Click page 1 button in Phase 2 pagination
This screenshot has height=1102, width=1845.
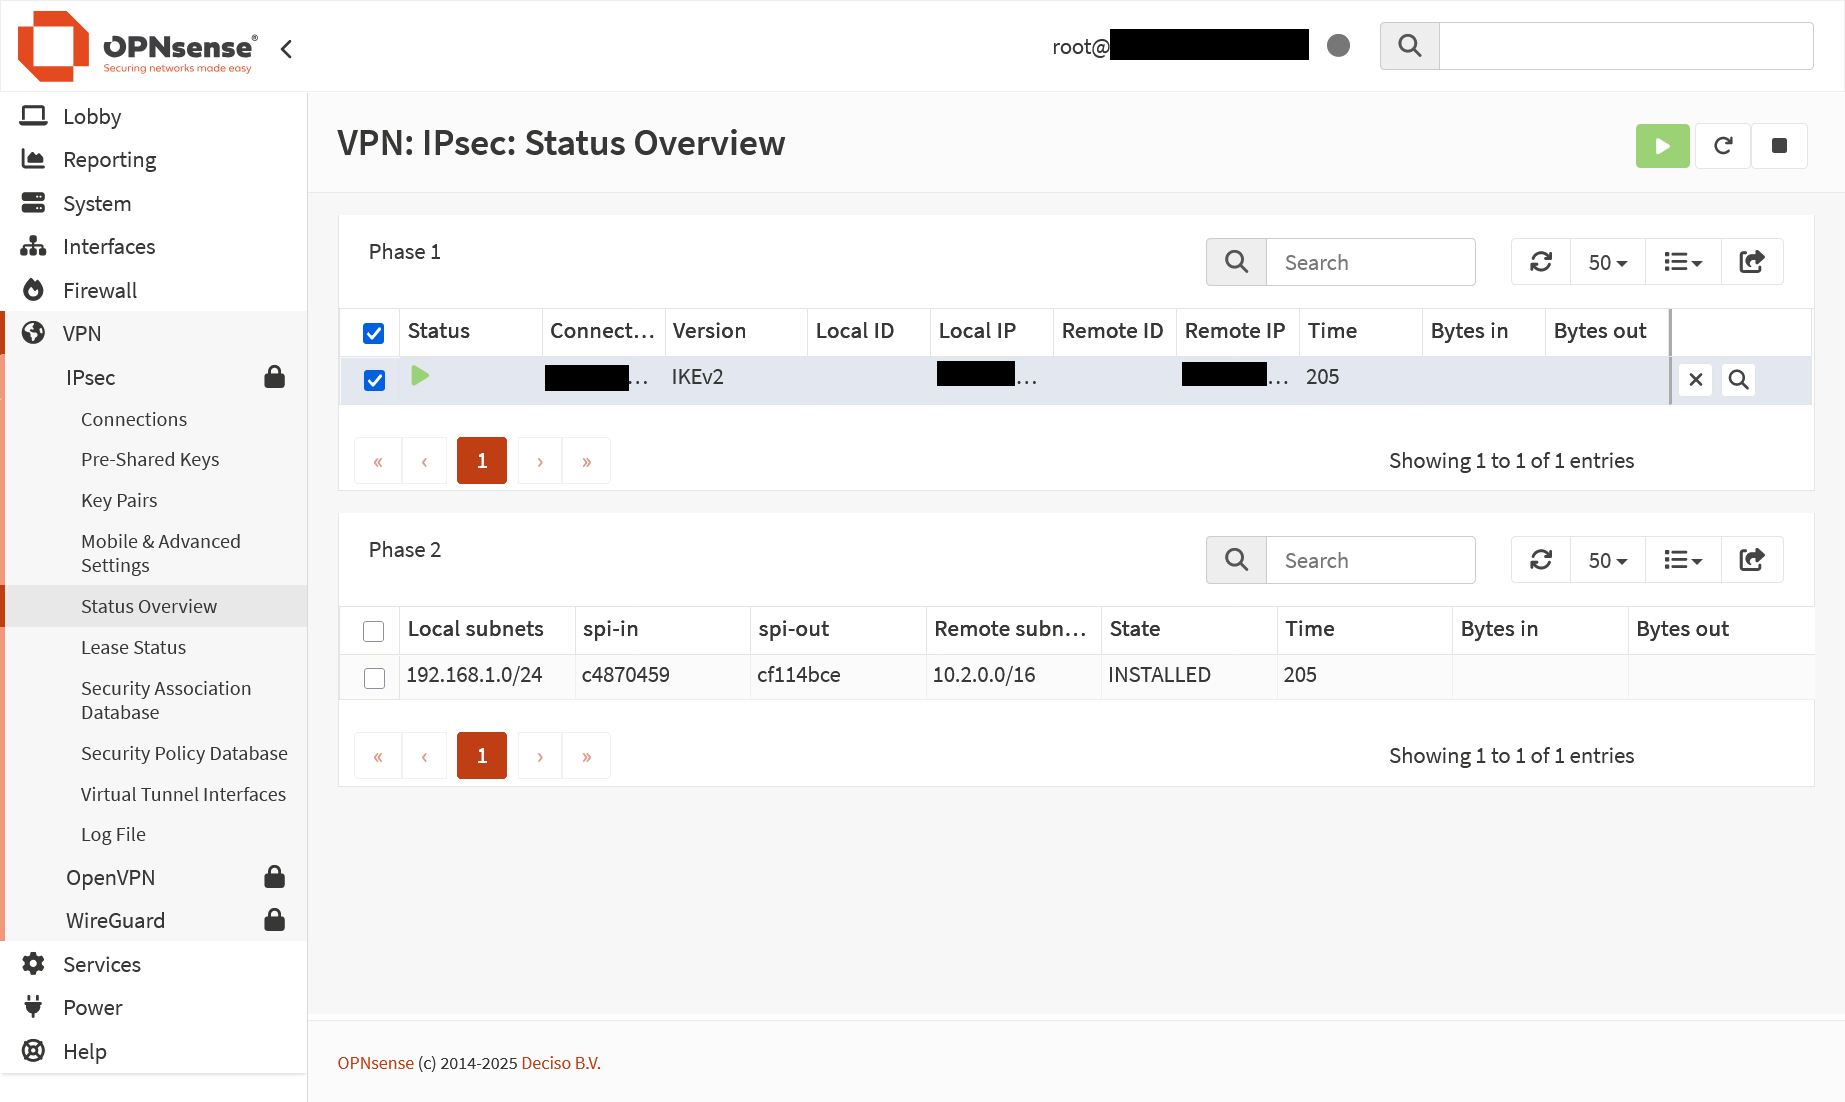481,756
